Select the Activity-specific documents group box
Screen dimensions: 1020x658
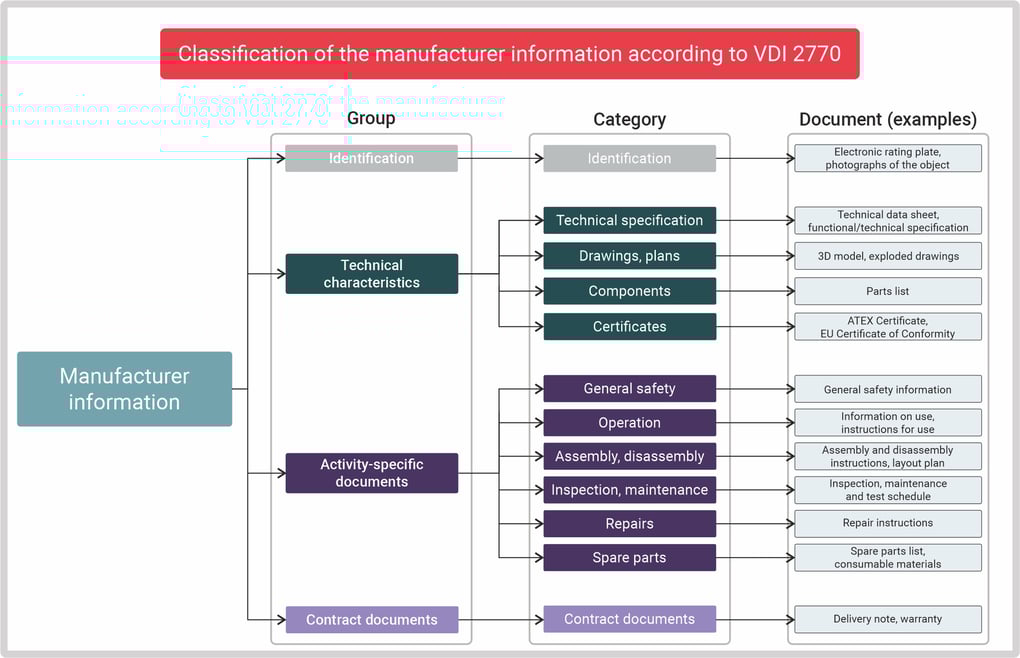tap(371, 473)
